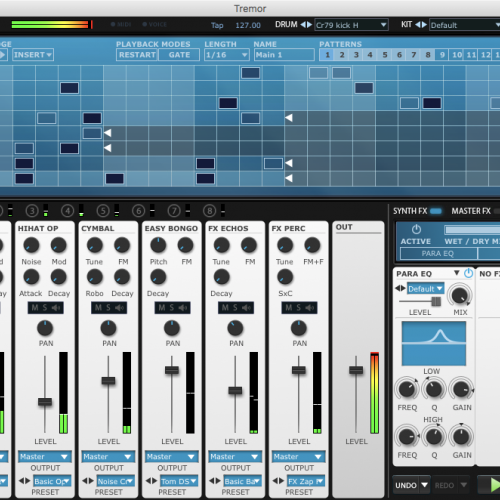Click the green play button

pos(495,485)
